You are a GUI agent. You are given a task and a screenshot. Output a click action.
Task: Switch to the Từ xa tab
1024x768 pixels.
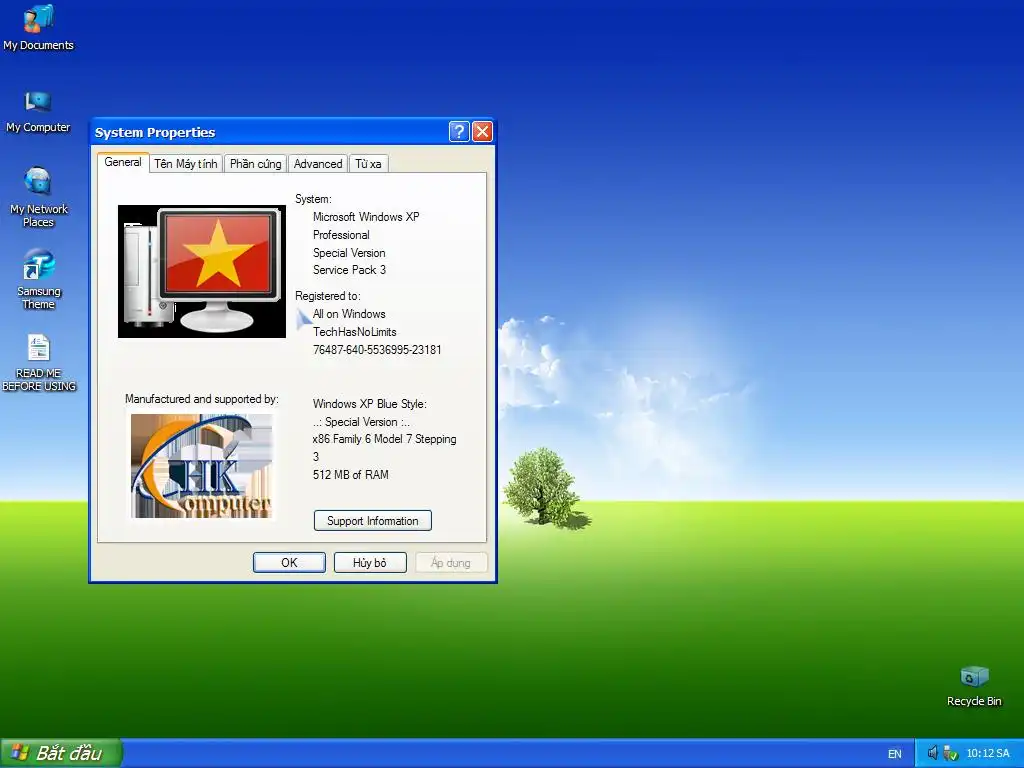(368, 164)
